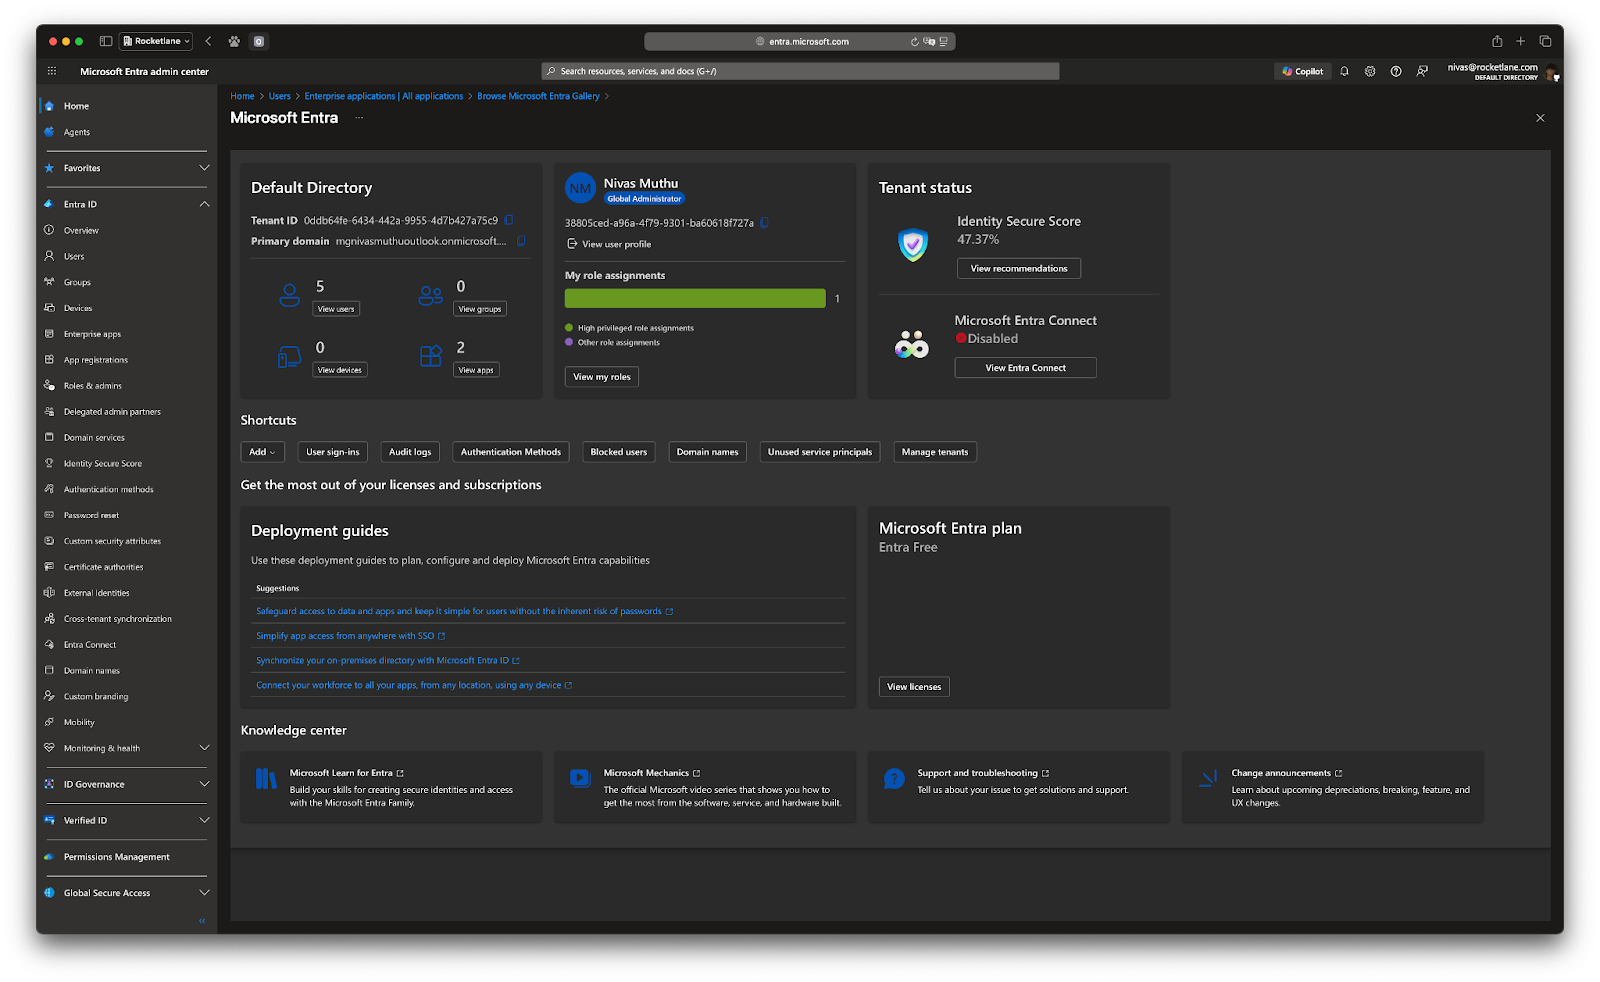
Task: Click View my roles button
Action: point(602,377)
